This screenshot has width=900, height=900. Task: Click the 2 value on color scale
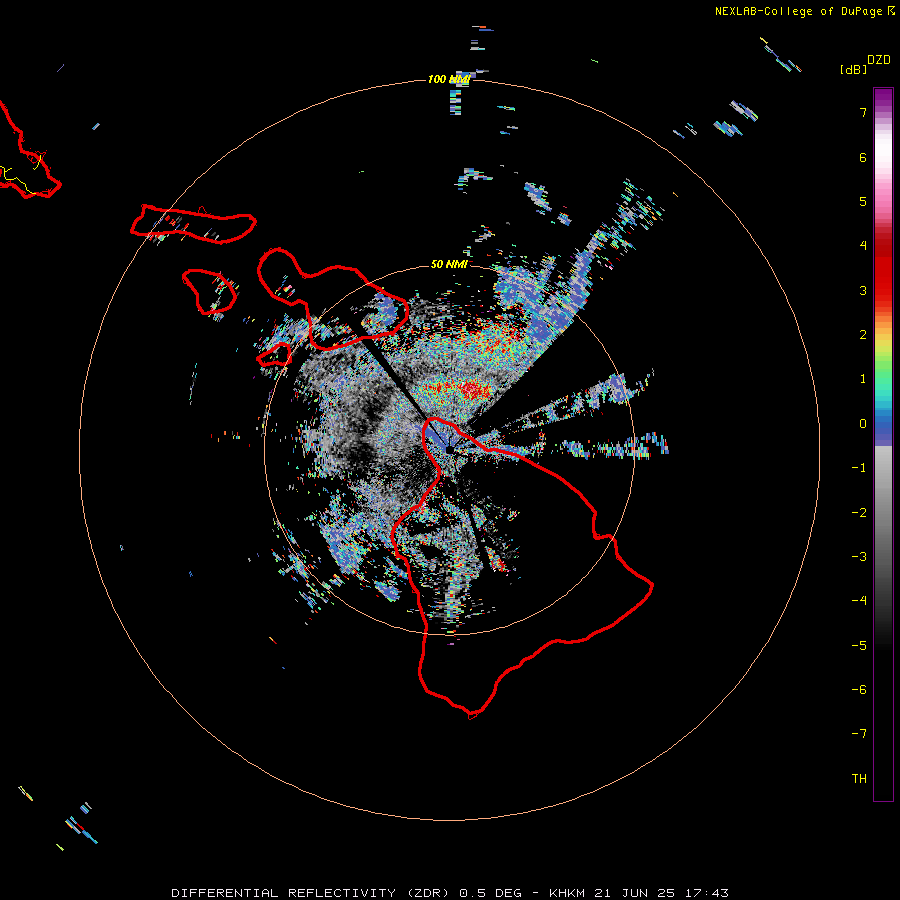click(x=863, y=335)
